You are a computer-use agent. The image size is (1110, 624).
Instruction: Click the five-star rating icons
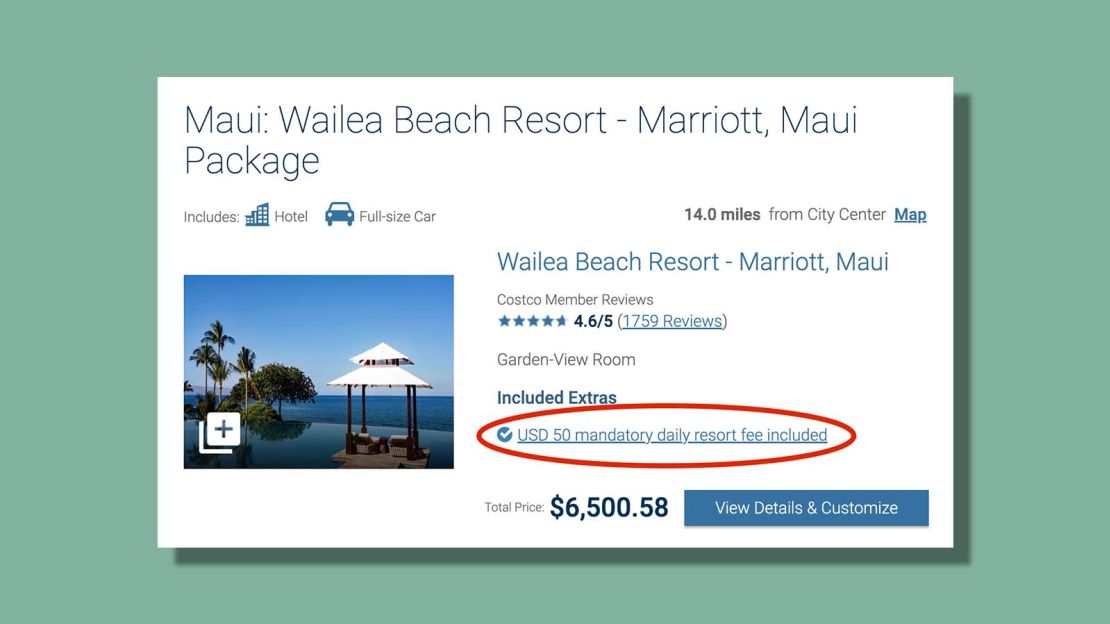[x=532, y=321]
